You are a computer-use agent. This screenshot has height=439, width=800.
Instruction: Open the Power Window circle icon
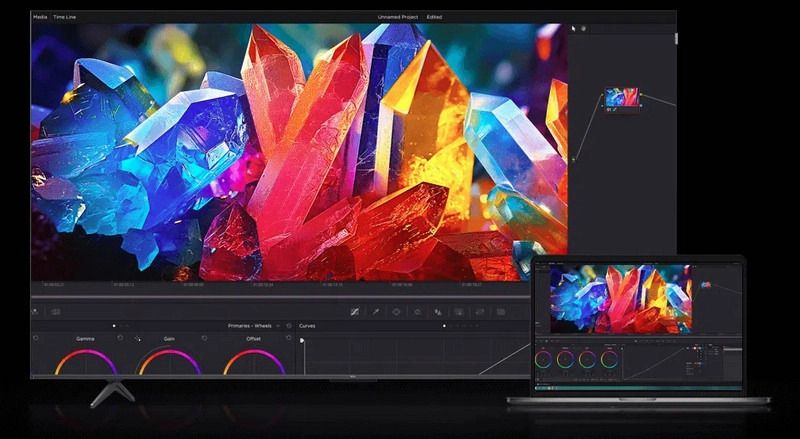396,312
